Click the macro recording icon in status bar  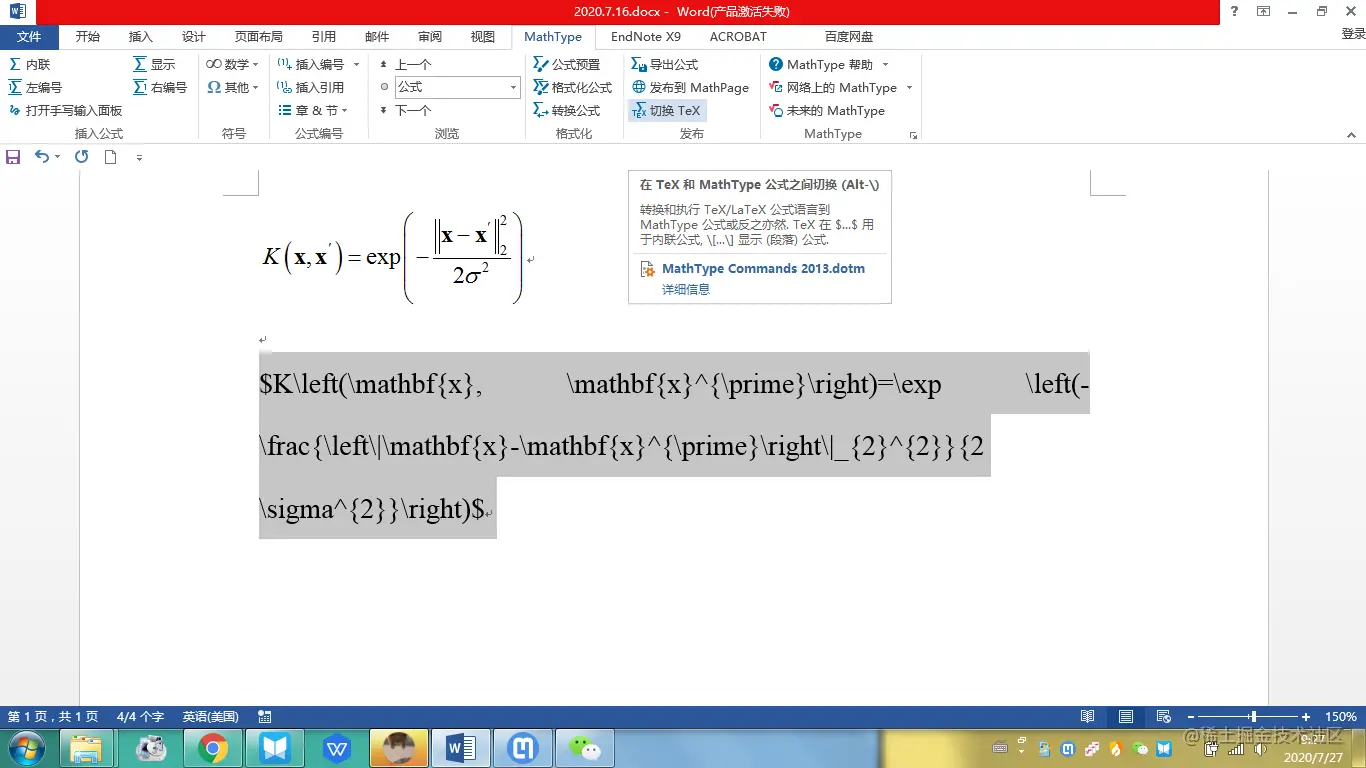[265, 717]
